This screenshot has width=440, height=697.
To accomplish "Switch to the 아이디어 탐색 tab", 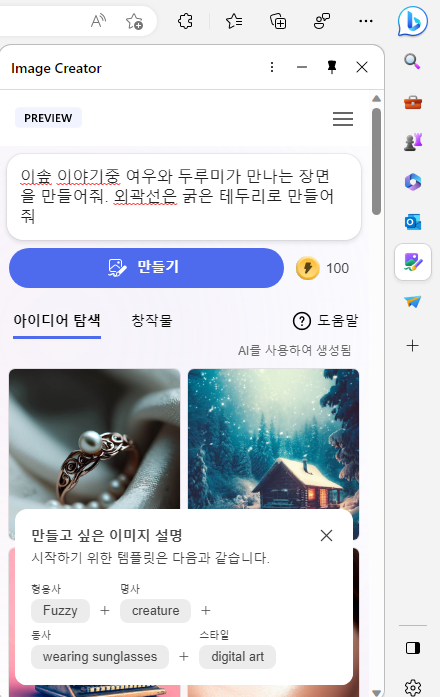I will (x=57, y=320).
